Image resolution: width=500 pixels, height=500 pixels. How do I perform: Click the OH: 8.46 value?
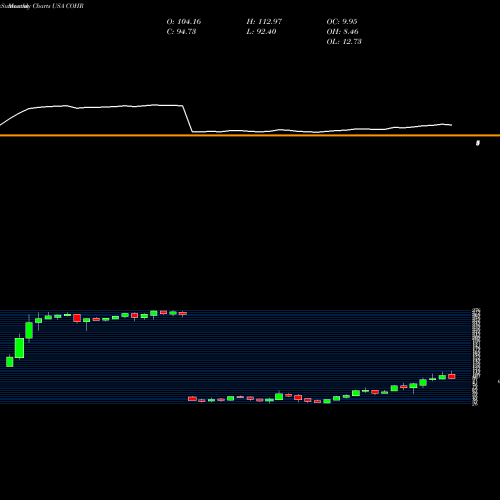click(342, 32)
